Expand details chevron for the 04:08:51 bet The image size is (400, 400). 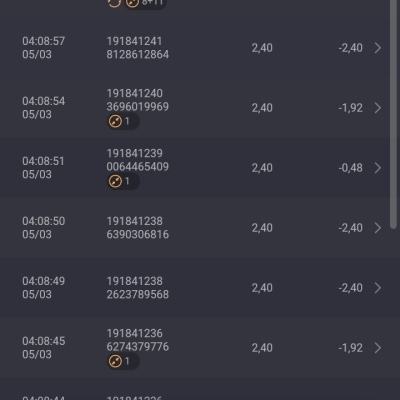pos(378,168)
